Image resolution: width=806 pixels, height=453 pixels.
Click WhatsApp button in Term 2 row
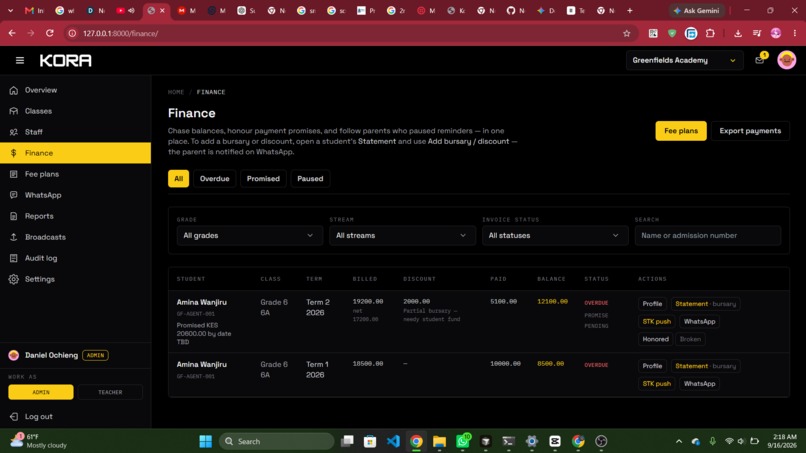(699, 321)
